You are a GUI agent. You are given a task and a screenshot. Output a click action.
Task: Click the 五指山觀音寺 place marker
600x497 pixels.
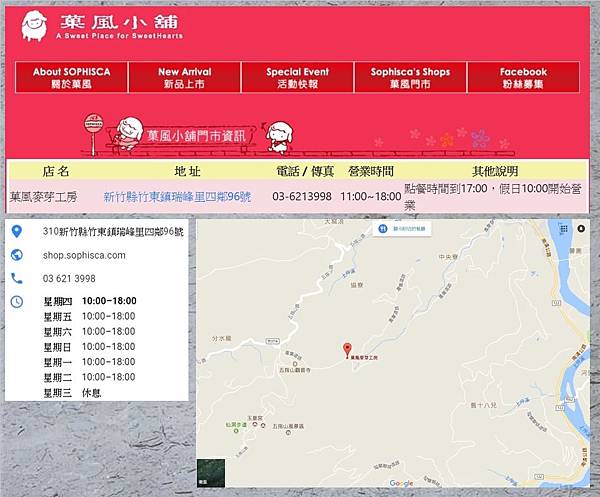pyautogui.click(x=295, y=364)
